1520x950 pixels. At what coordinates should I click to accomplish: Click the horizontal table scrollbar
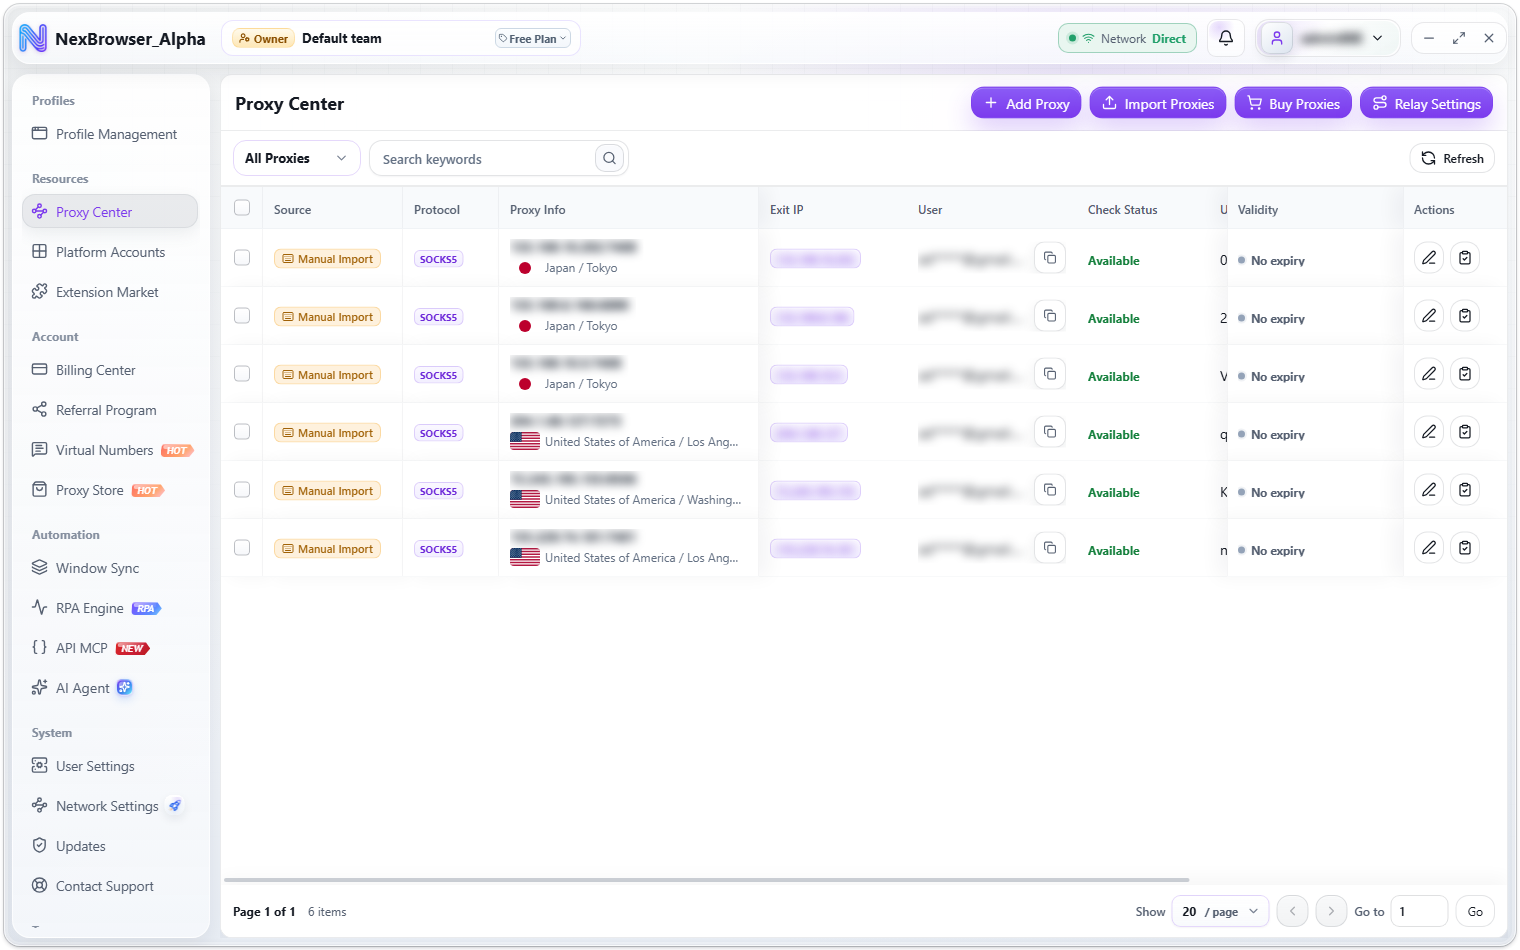707,880
